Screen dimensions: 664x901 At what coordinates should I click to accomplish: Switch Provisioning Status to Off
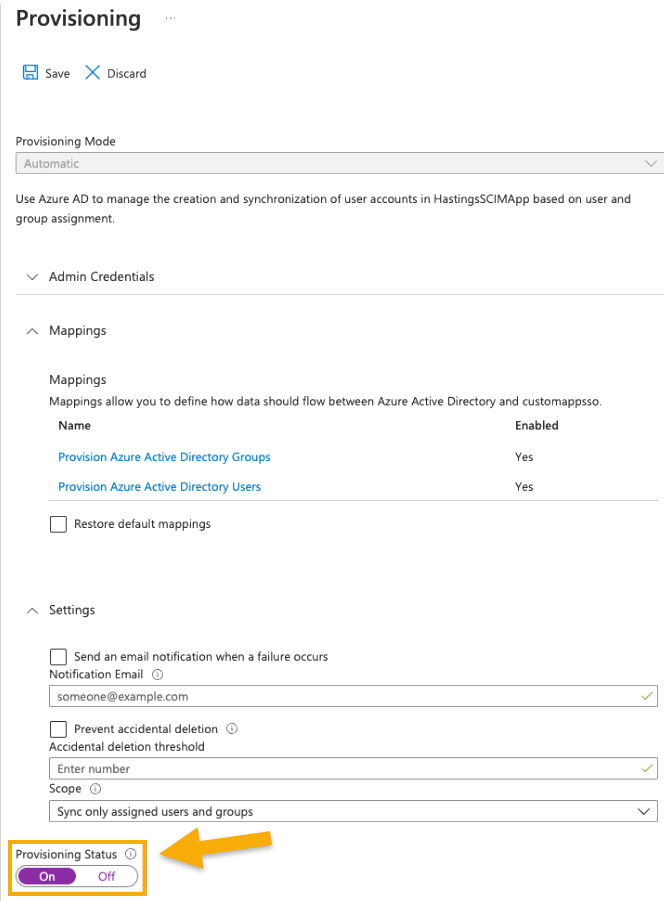106,876
